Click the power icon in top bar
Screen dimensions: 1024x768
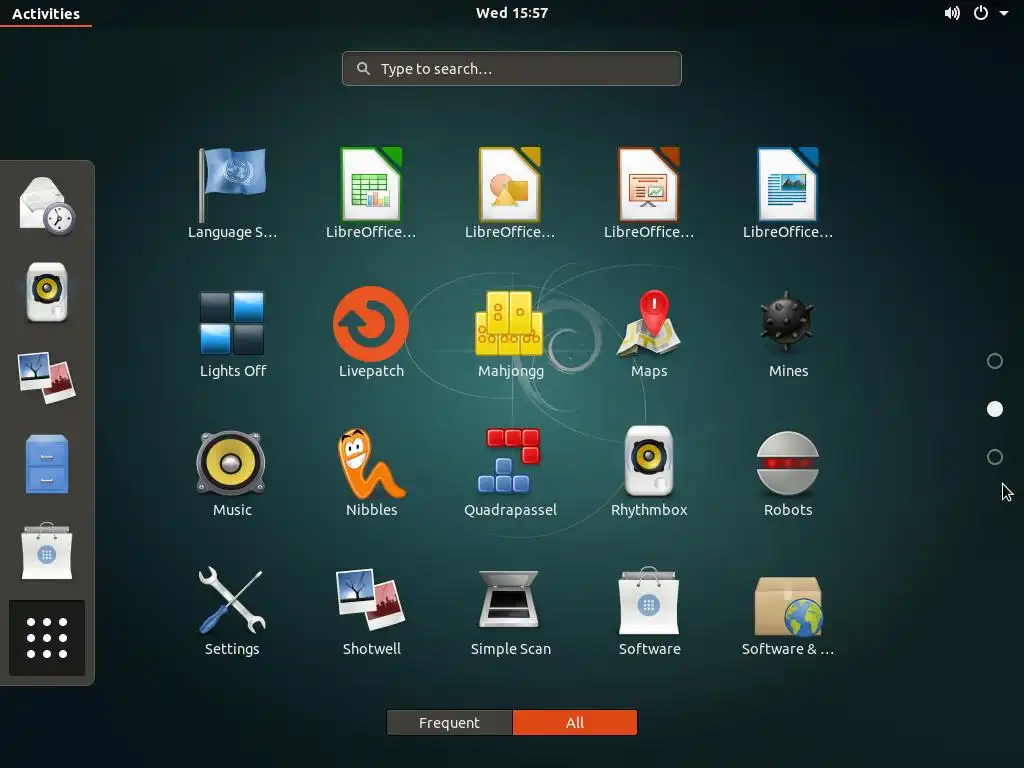tap(981, 13)
